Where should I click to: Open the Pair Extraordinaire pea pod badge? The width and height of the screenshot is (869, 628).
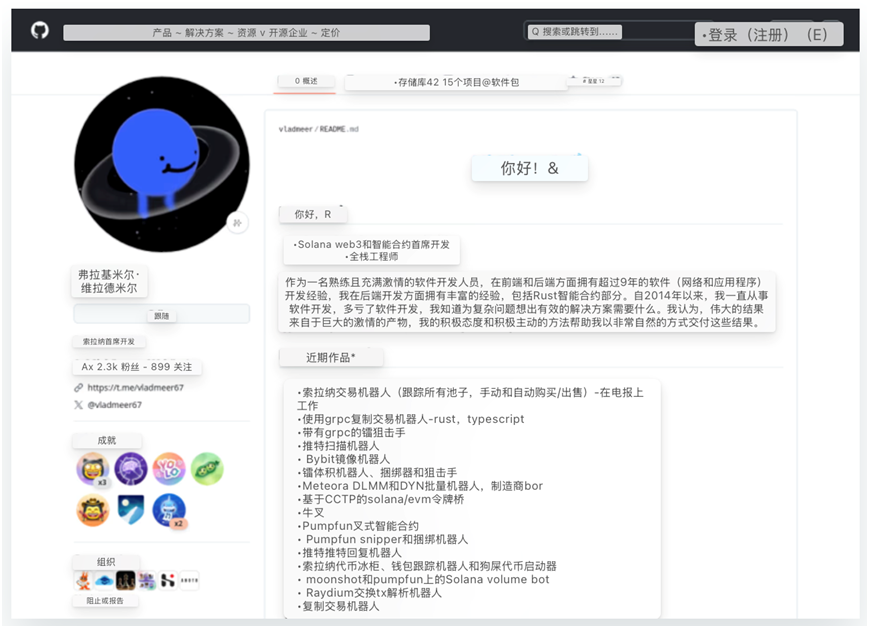point(207,469)
